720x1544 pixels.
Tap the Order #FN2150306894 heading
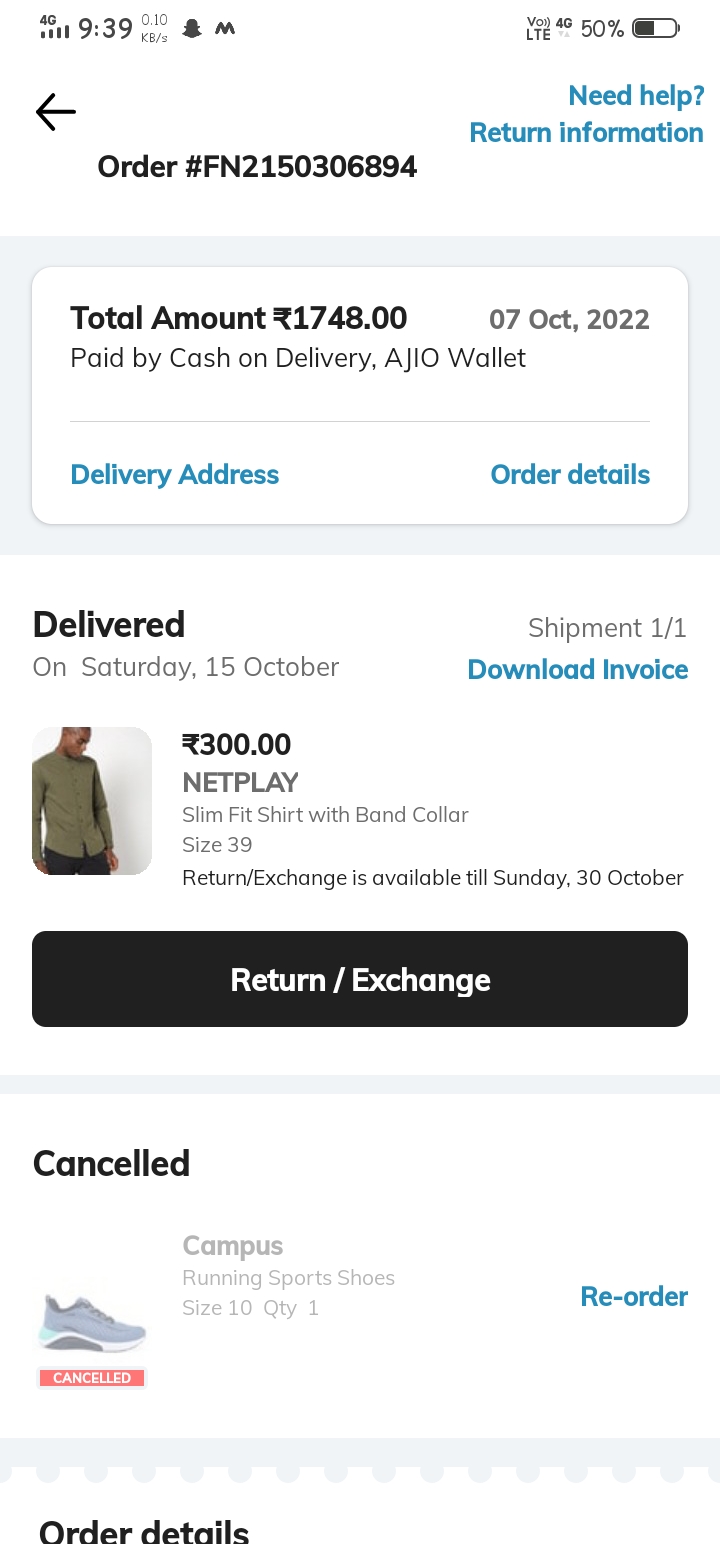pos(257,167)
